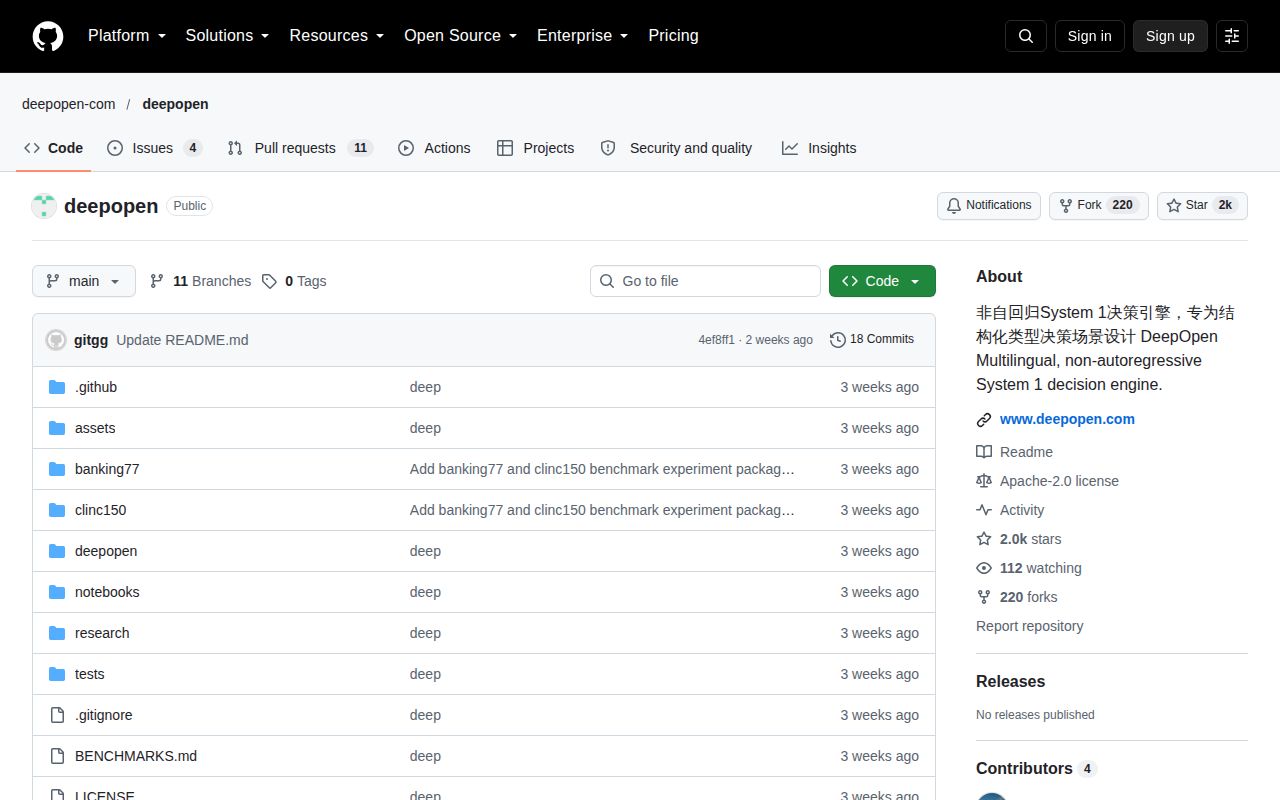Open the search magnifier button
1280x800 pixels.
point(1026,36)
